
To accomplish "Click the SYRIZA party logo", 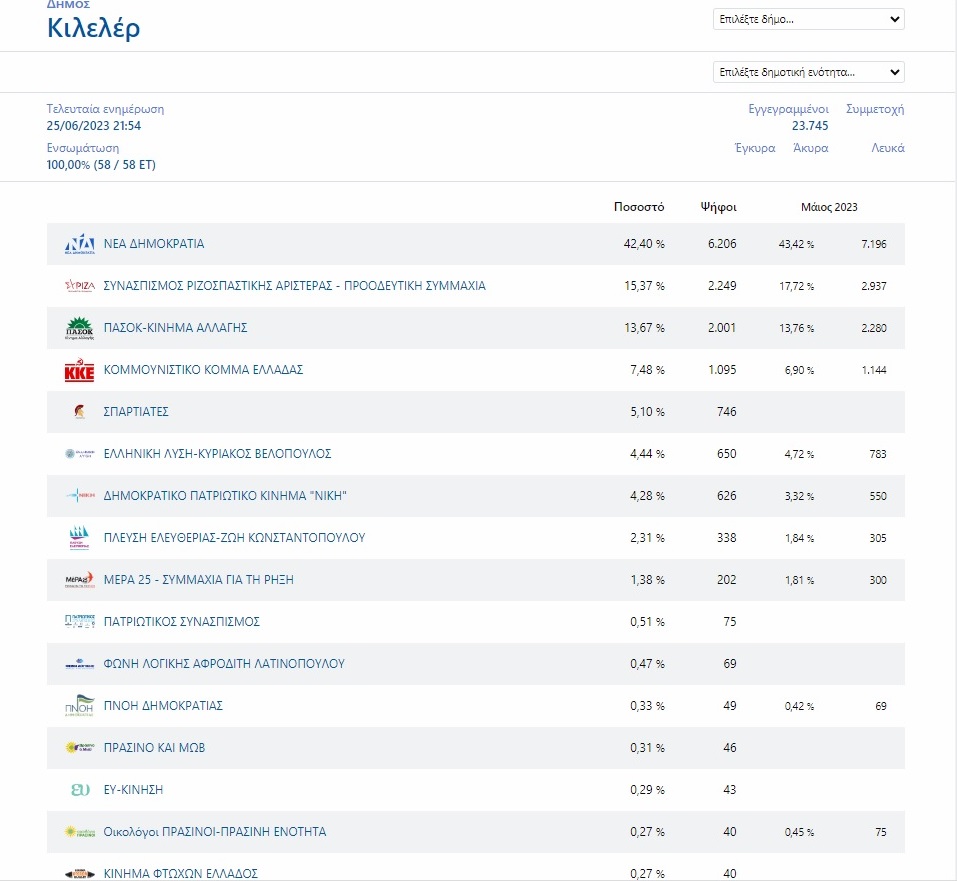I will pos(79,286).
